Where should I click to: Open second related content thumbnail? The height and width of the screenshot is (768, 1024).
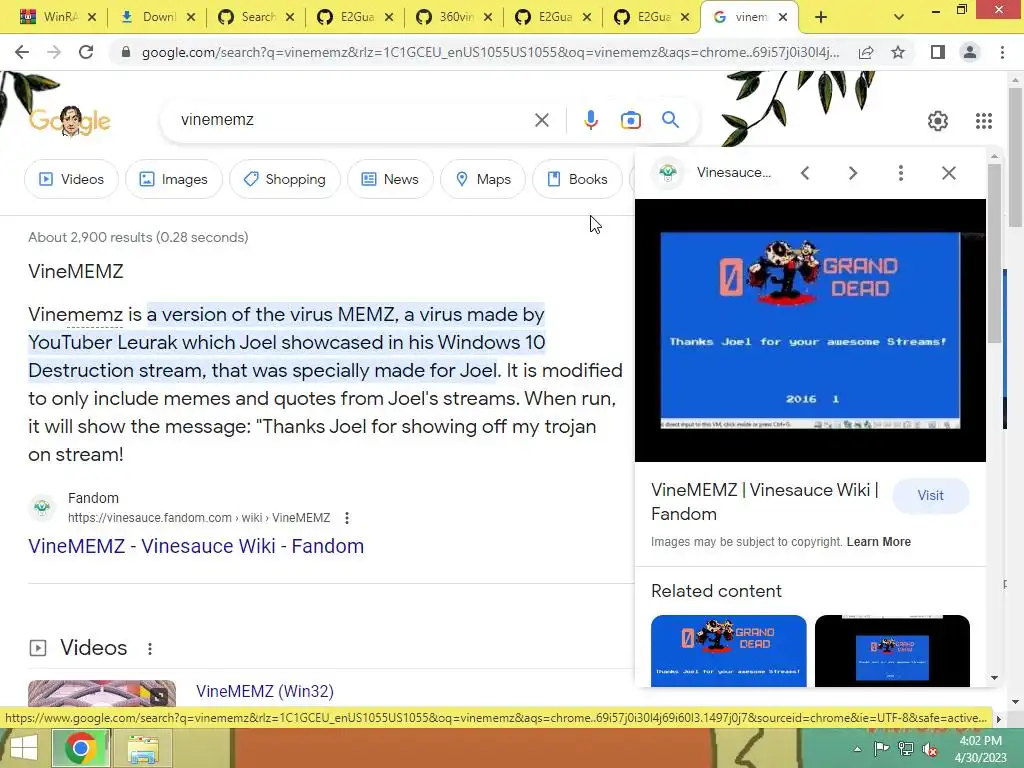tap(892, 650)
